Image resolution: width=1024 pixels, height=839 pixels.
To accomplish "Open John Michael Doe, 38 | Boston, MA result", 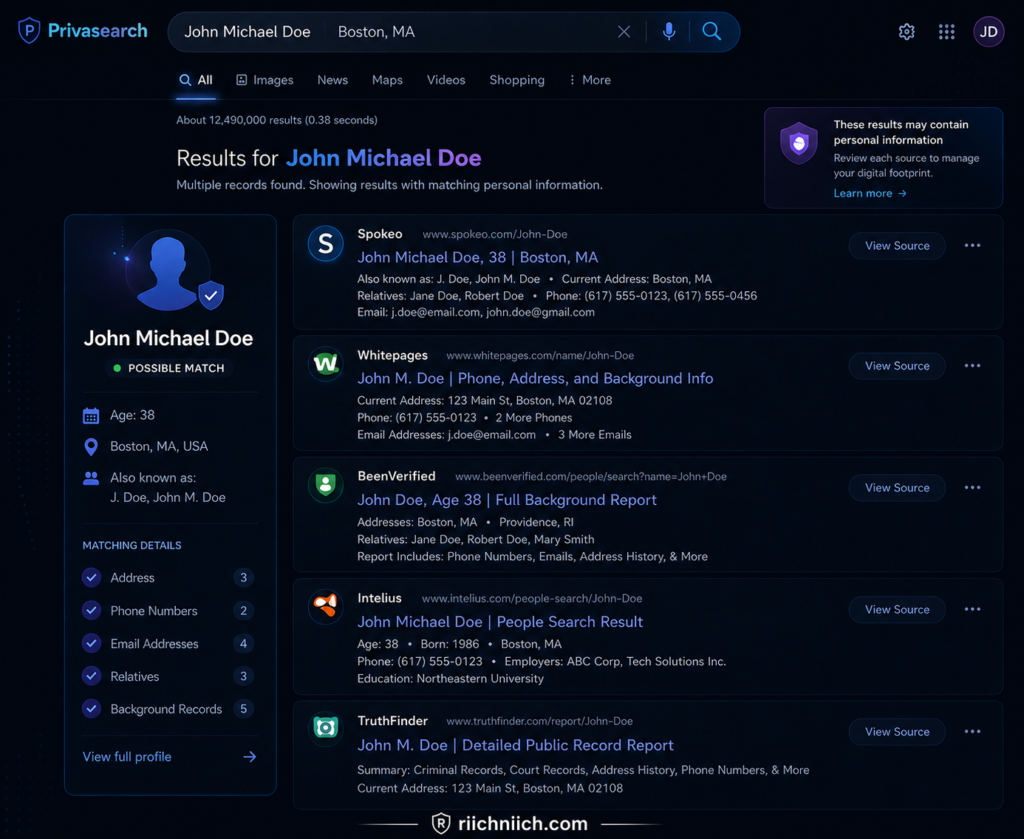I will tap(477, 257).
